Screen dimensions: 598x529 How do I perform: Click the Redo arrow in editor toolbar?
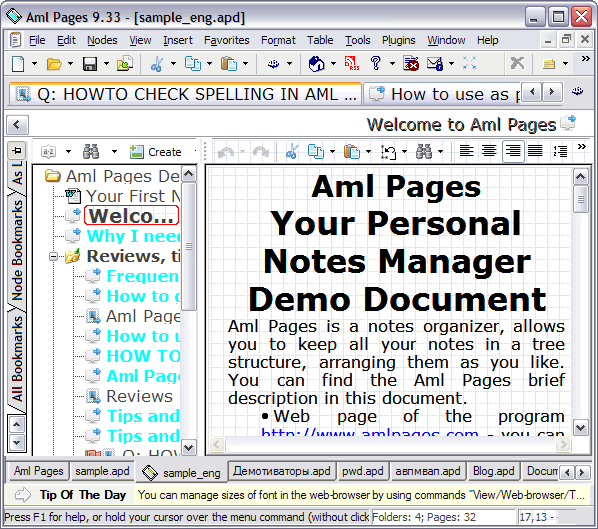tap(261, 152)
